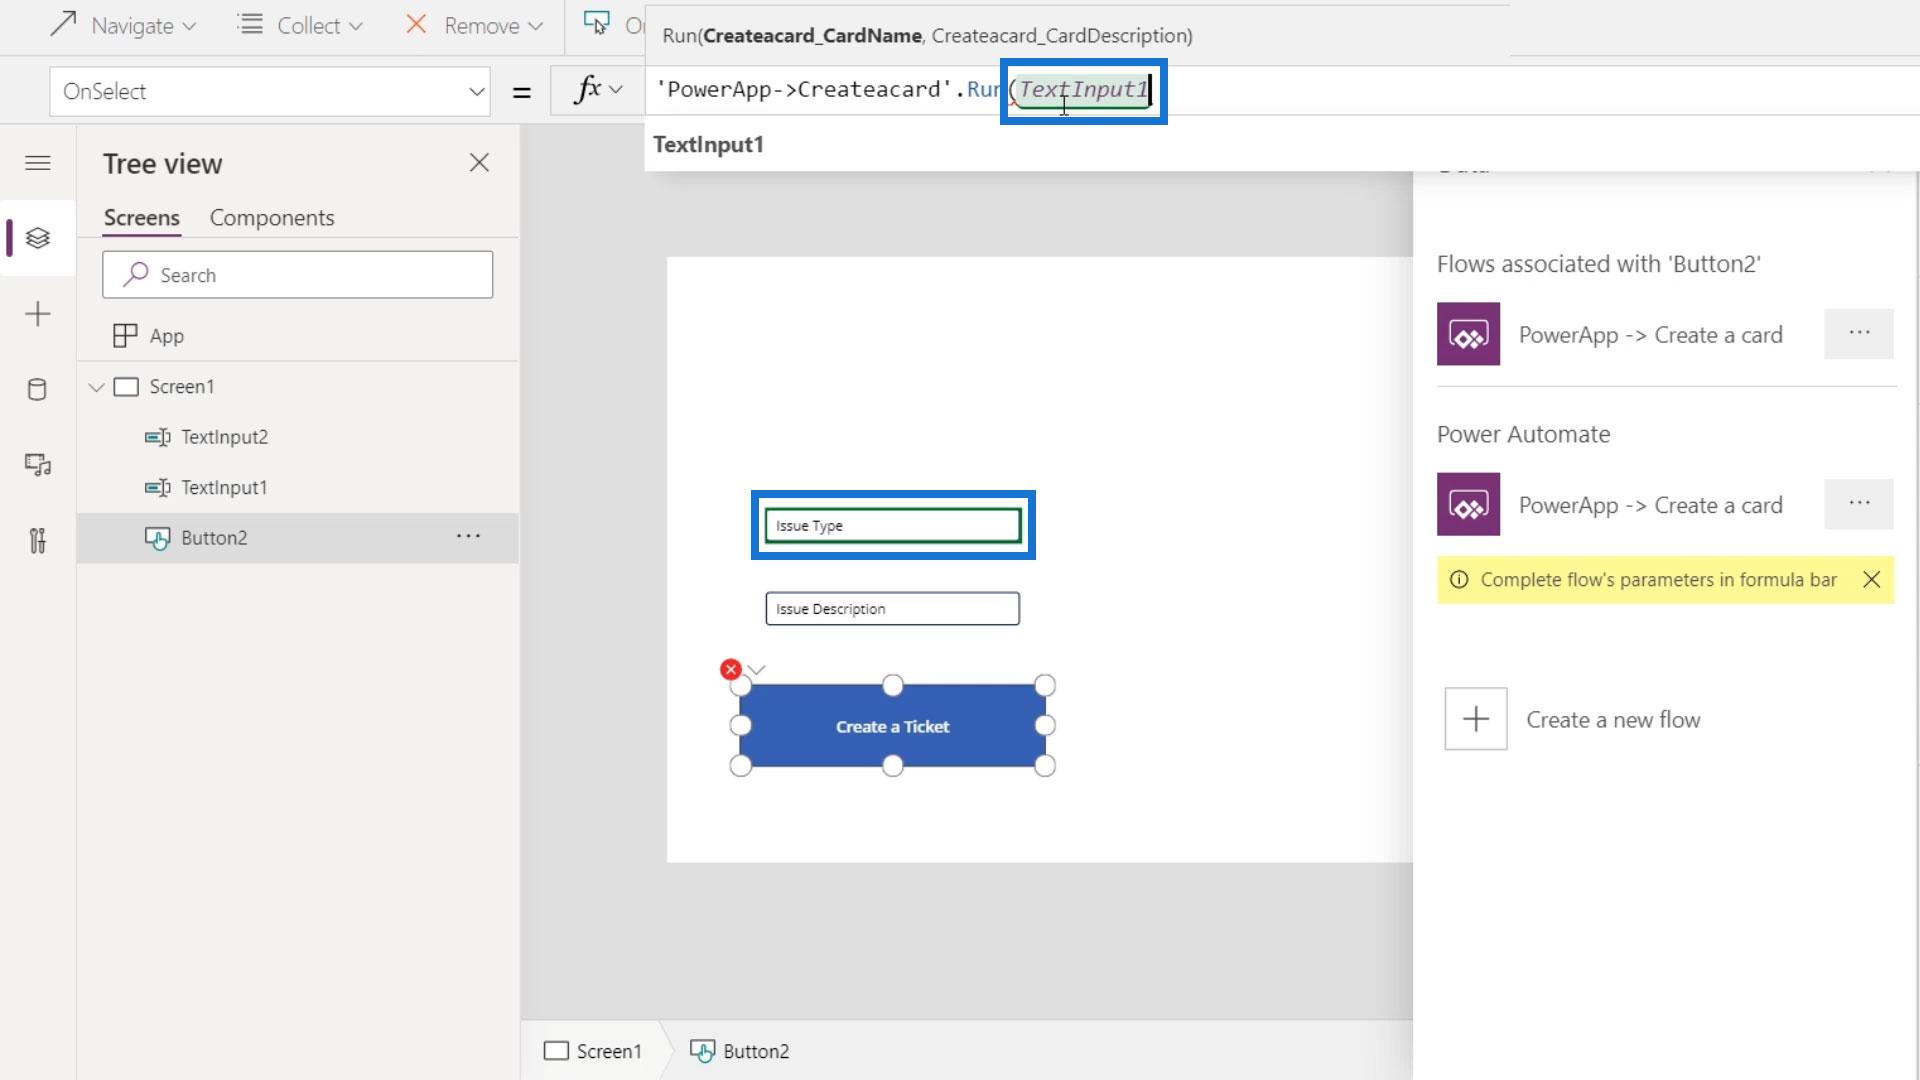Collapse the Screen1 tree node
Screen dimensions: 1920x1080
click(x=97, y=387)
